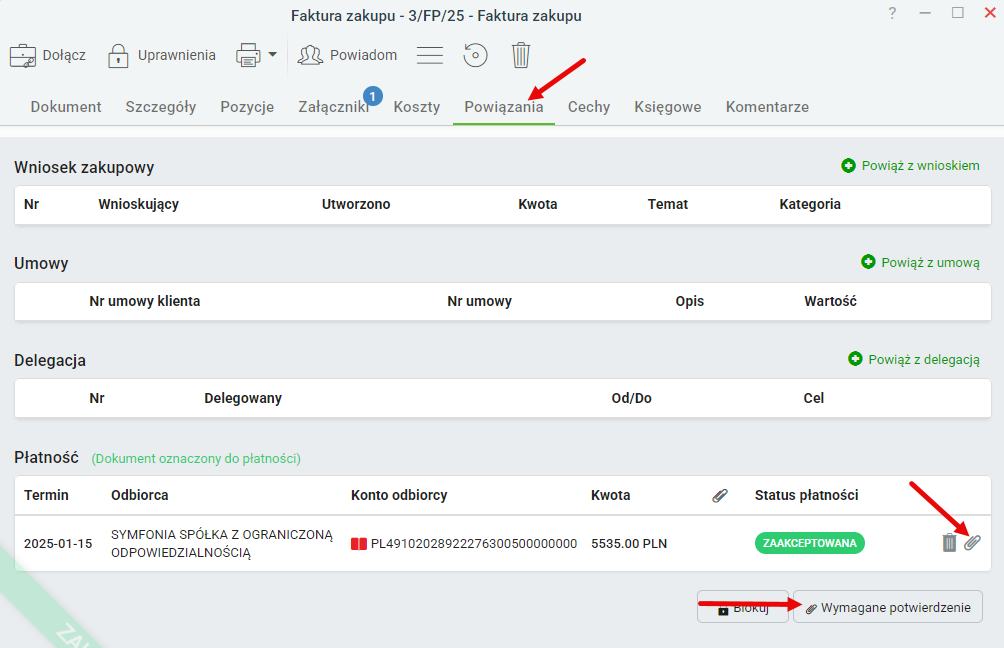Expand the printer dropdown arrow
This screenshot has height=648, width=1004.
(273, 54)
